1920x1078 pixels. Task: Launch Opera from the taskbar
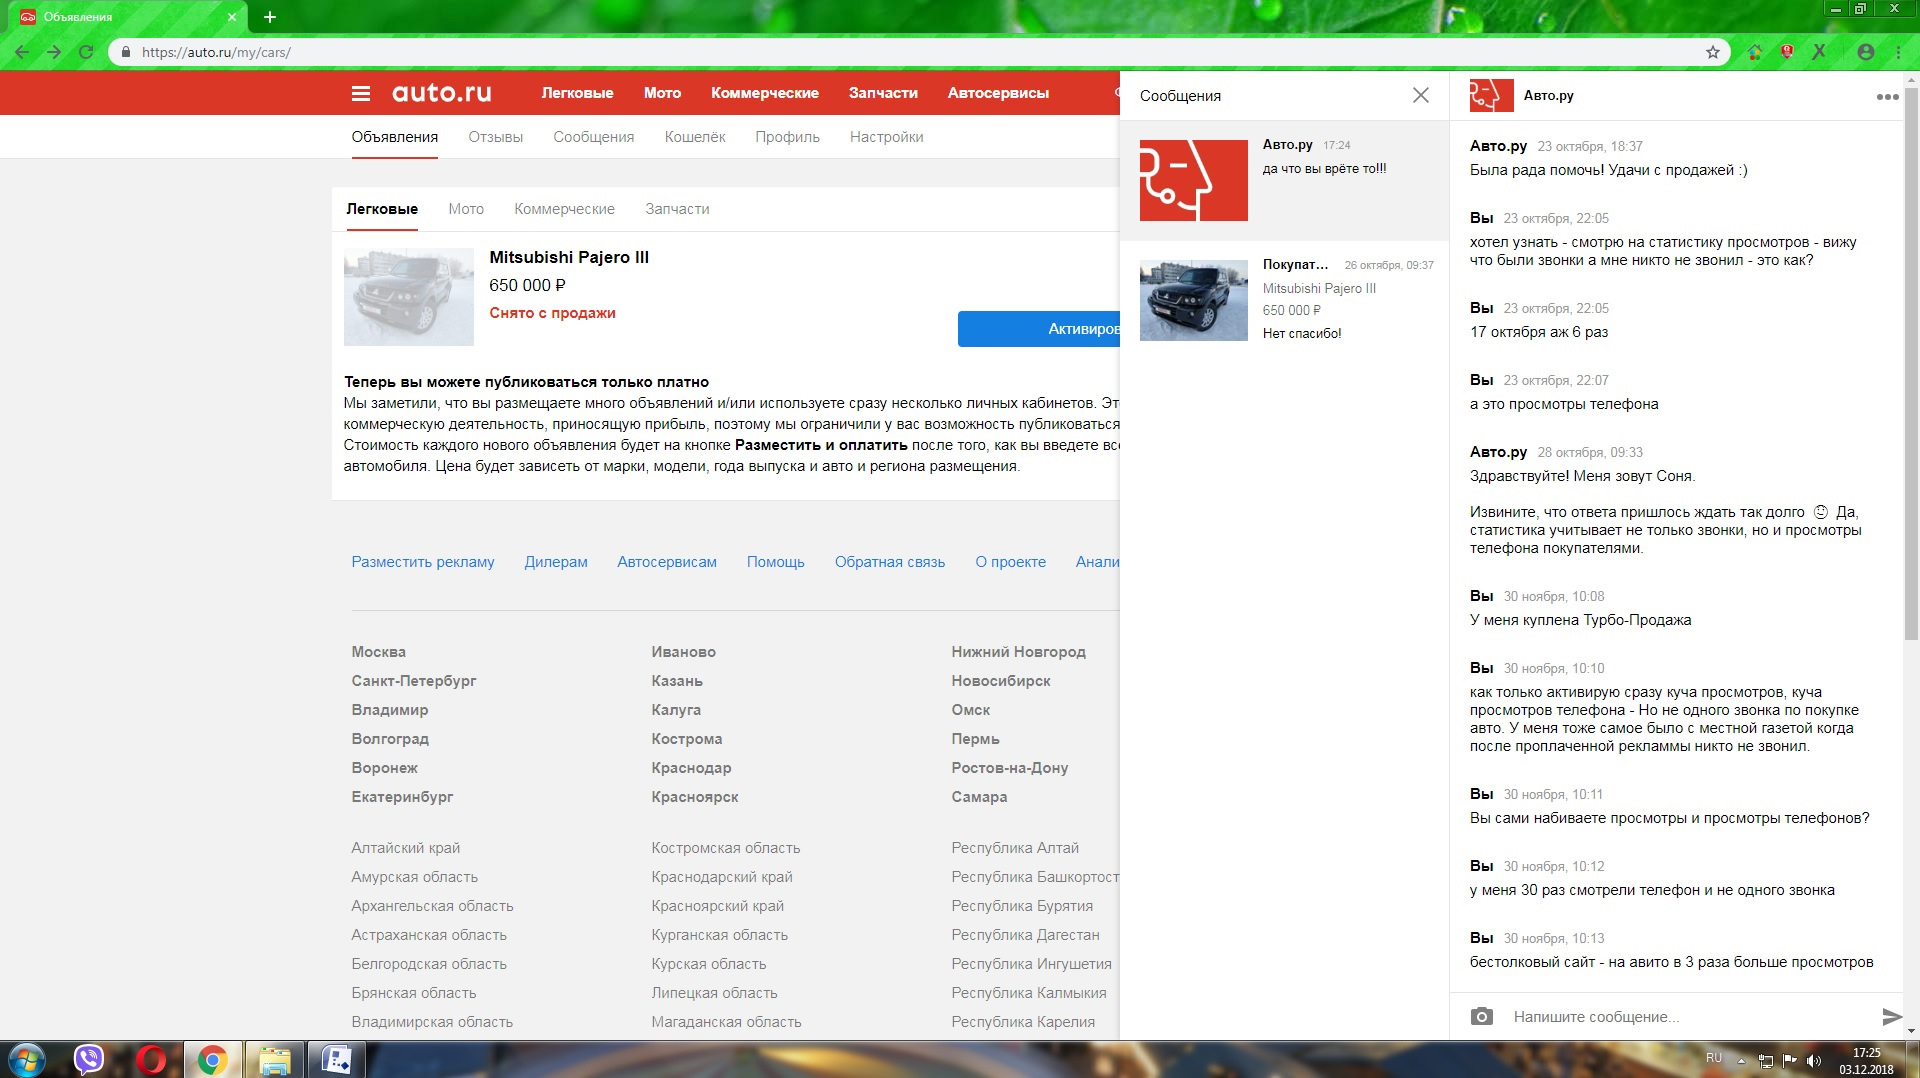click(151, 1059)
